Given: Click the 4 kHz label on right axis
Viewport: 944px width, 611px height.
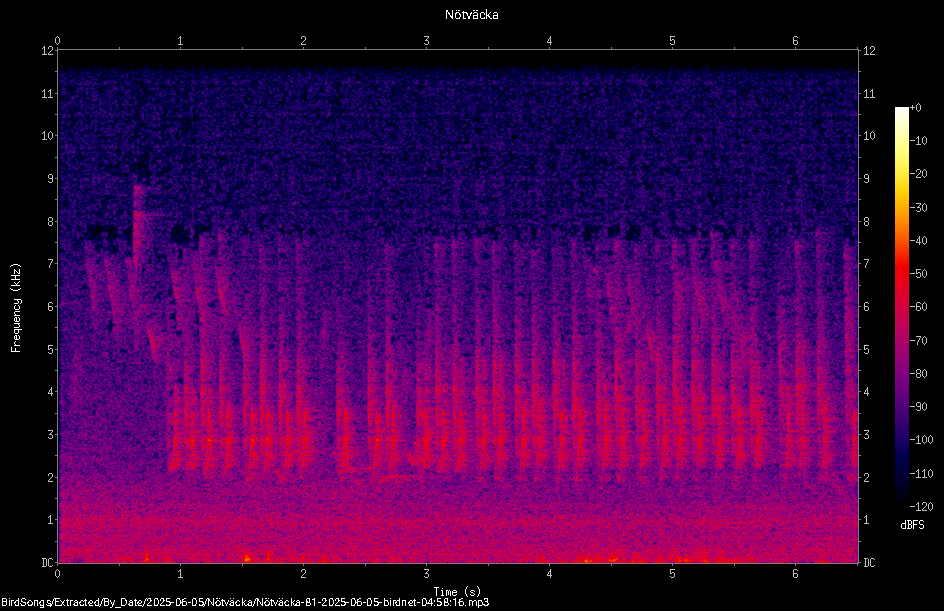Looking at the screenshot, I should click(866, 392).
